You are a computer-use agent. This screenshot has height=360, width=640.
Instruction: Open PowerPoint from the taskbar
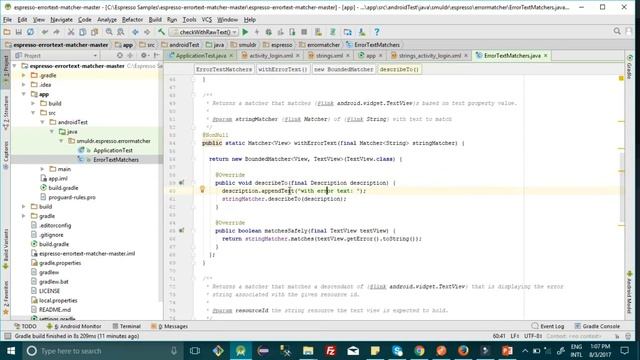507,351
